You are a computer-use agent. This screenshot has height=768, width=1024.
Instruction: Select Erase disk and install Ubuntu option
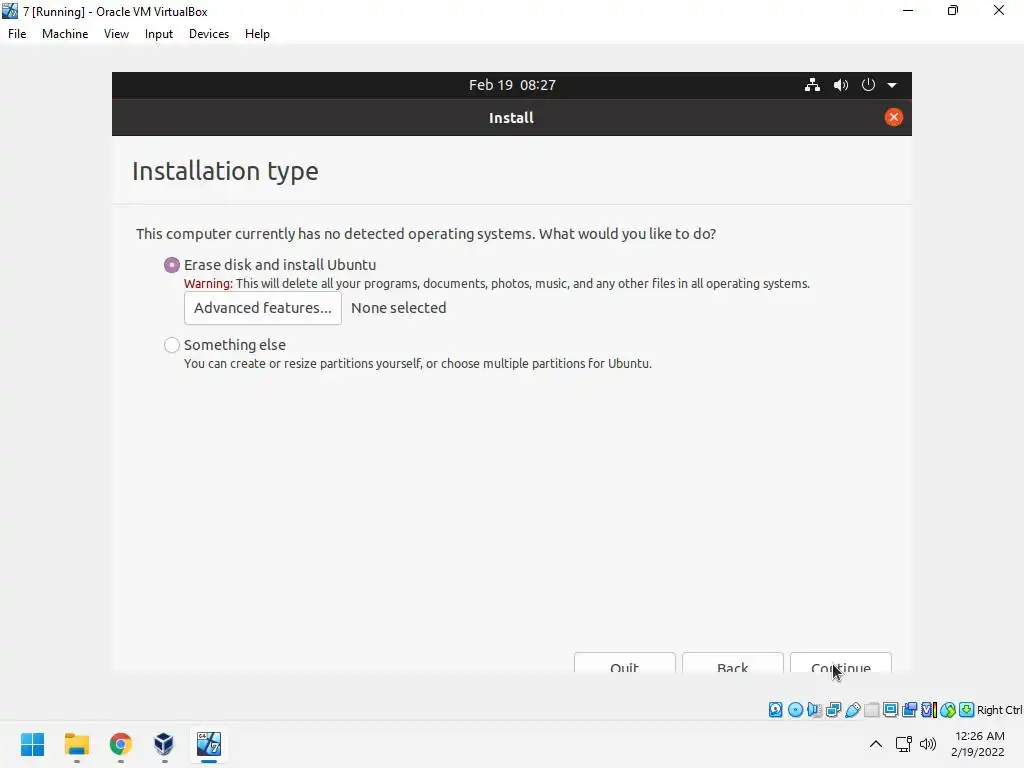click(x=172, y=264)
